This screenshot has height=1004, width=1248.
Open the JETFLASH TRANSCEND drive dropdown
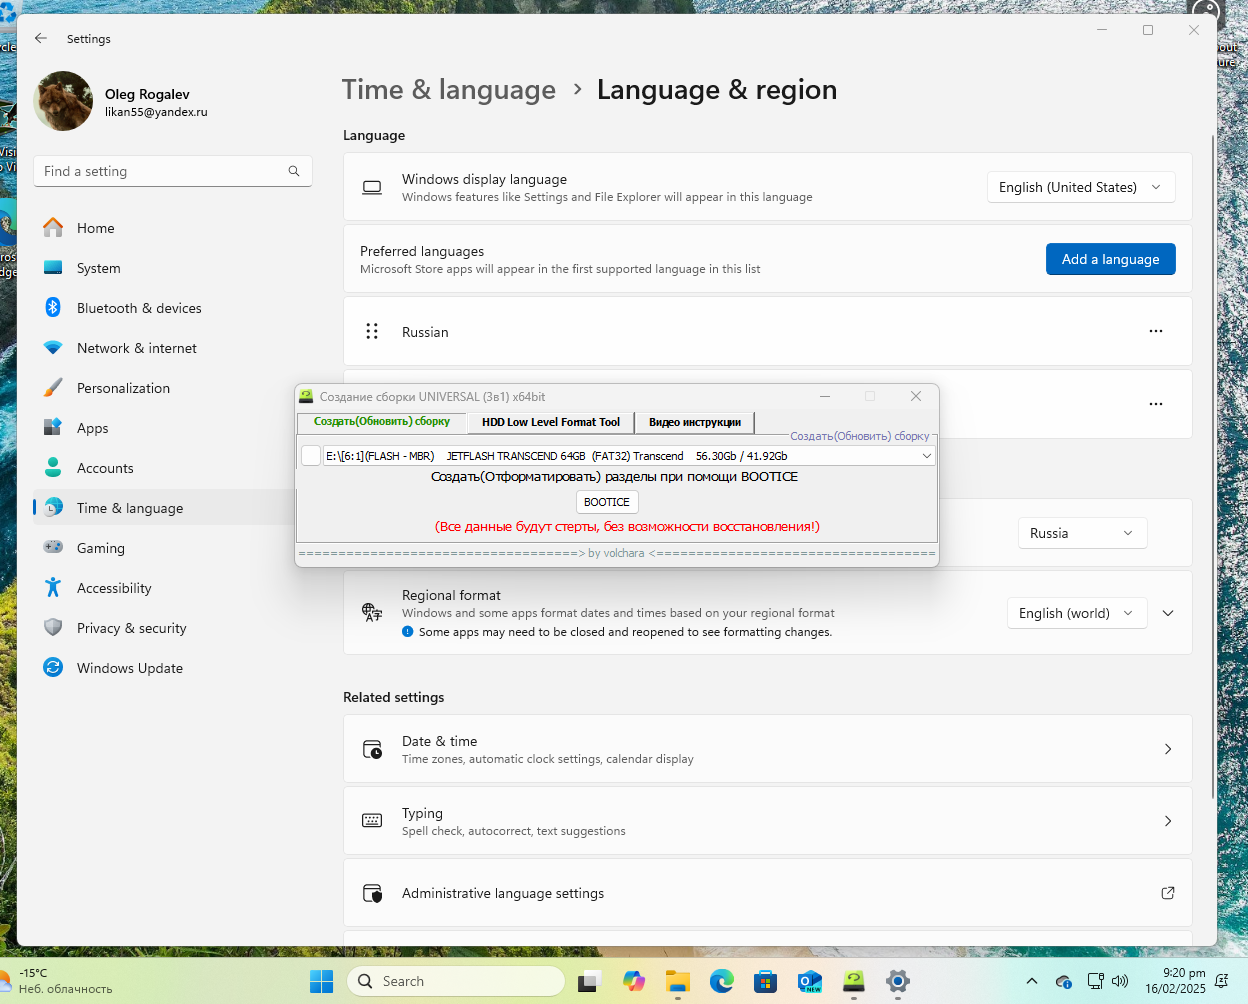point(926,456)
